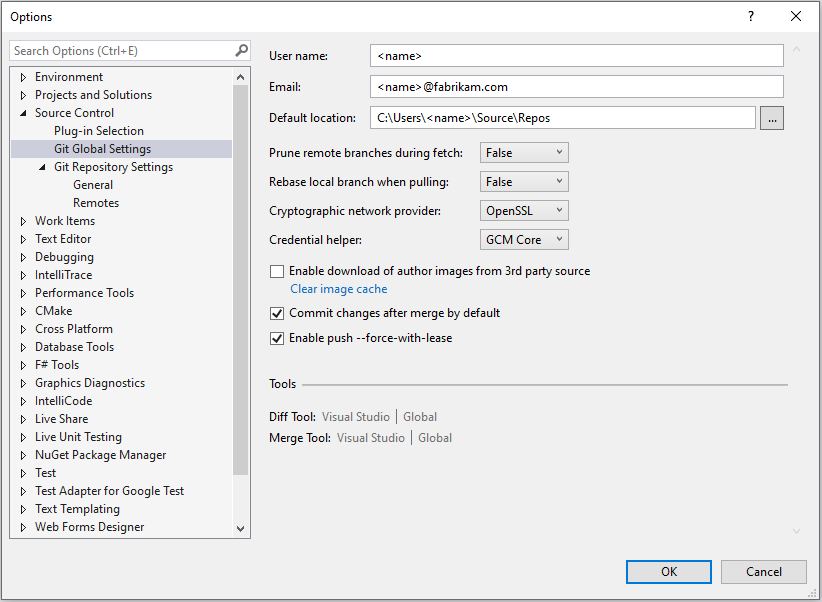Select Plug-in Selection in the tree
The image size is (822, 602).
(x=99, y=131)
